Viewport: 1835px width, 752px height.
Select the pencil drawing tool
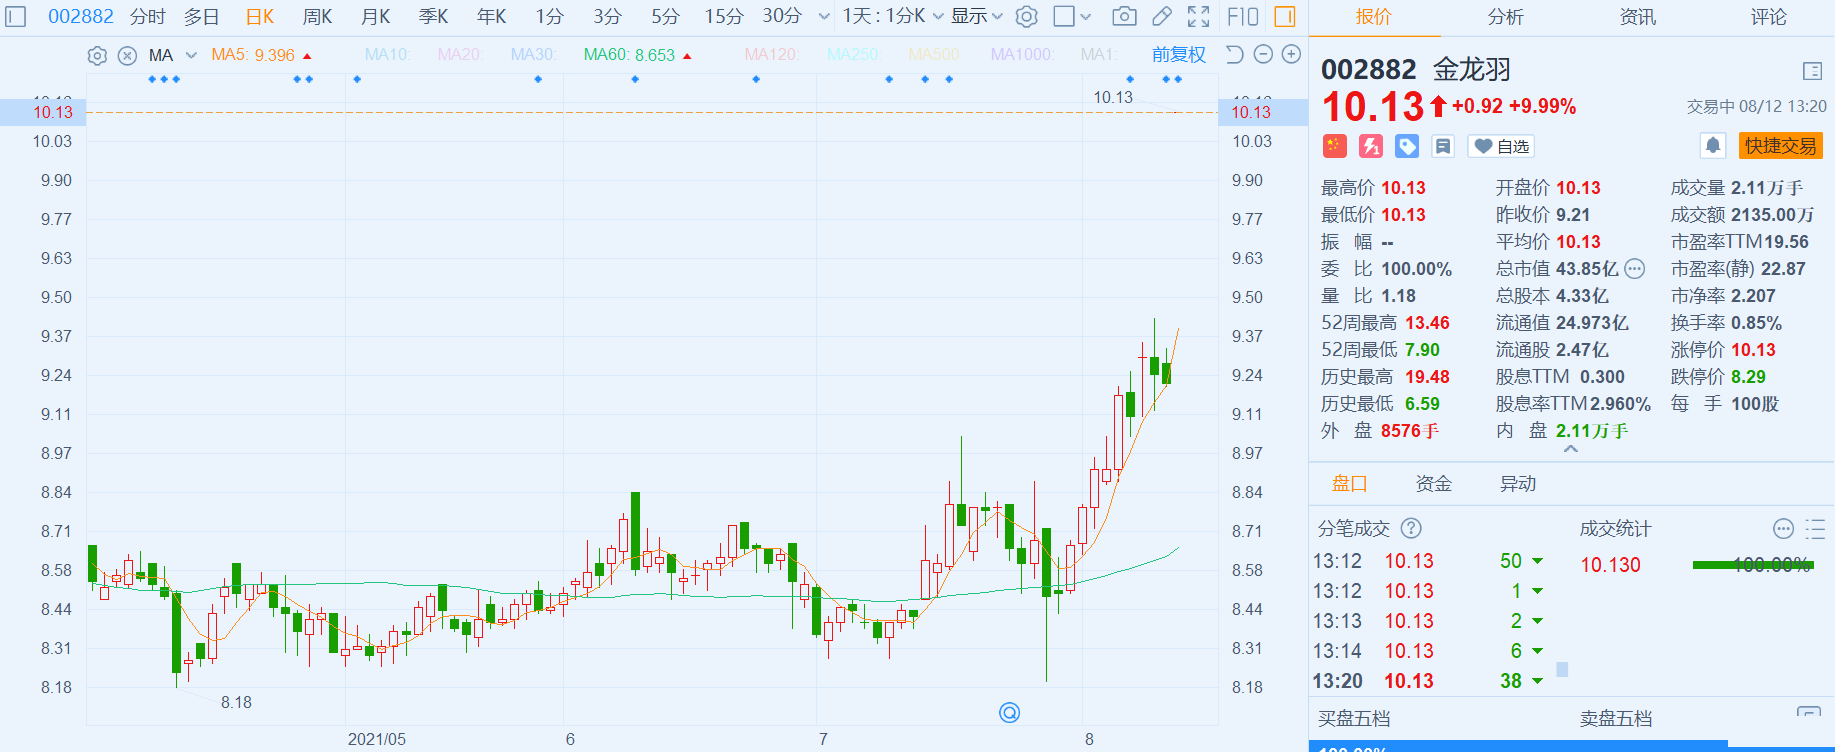(1162, 17)
